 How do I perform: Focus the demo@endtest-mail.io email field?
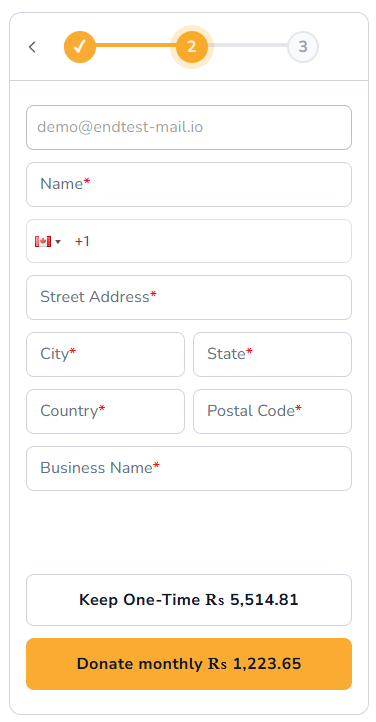[x=189, y=128]
